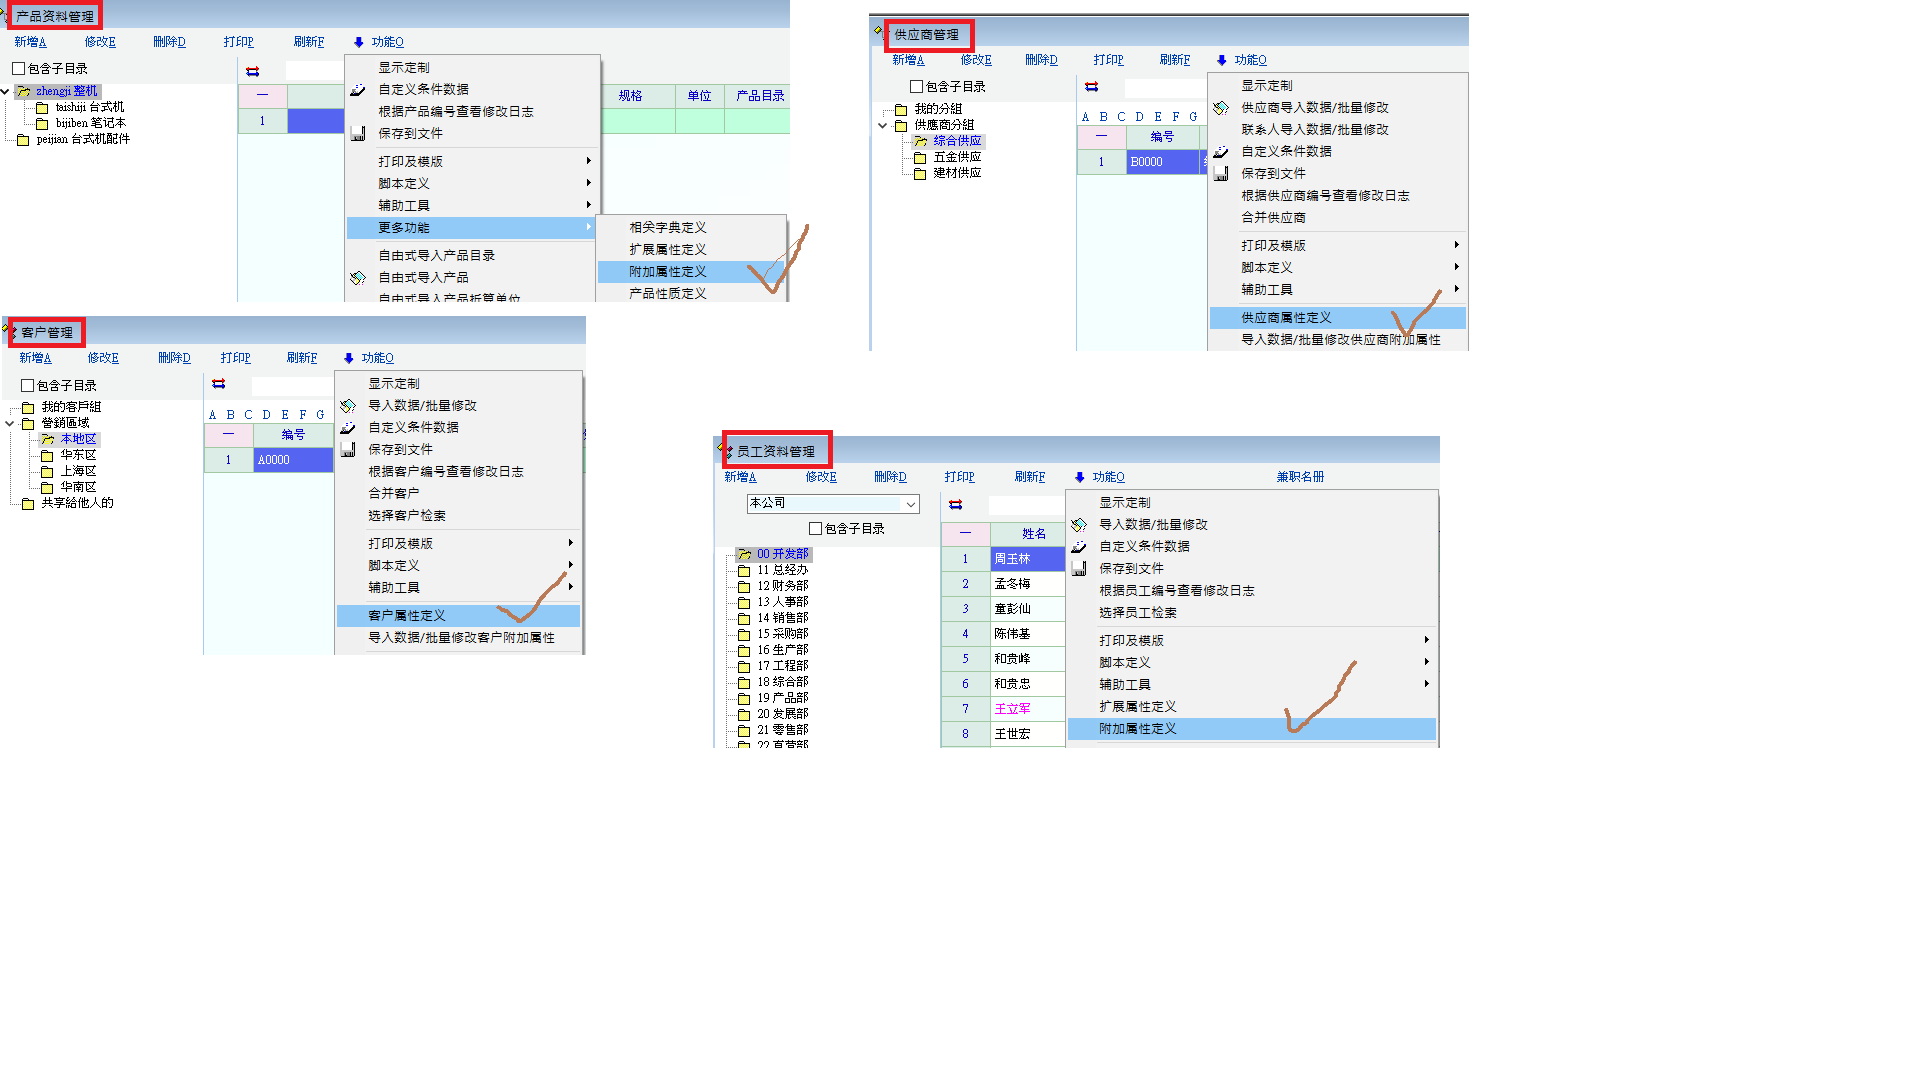1920x1080 pixels.
Task: Select the blue A0000 cell in customer grid
Action: [x=292, y=460]
